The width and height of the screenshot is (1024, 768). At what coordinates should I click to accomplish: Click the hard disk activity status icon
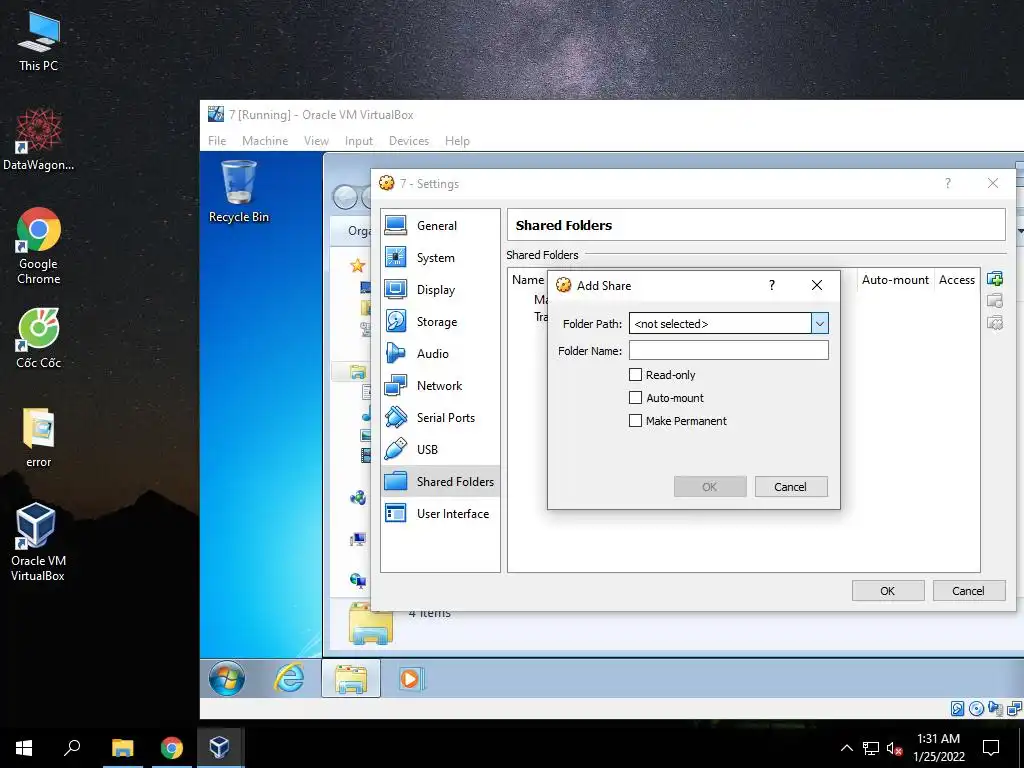[957, 709]
